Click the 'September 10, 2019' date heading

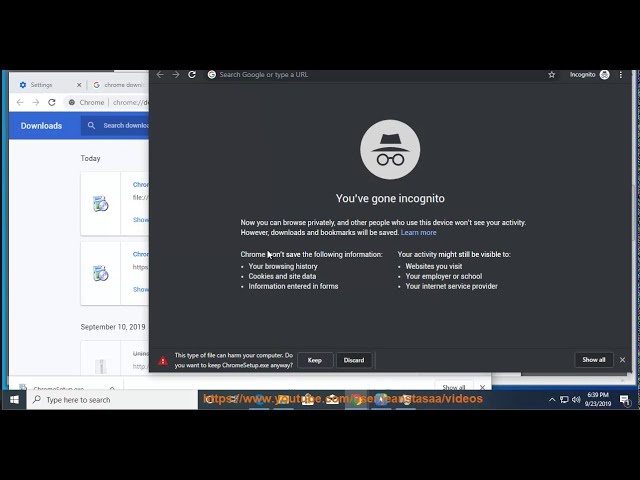[113, 327]
